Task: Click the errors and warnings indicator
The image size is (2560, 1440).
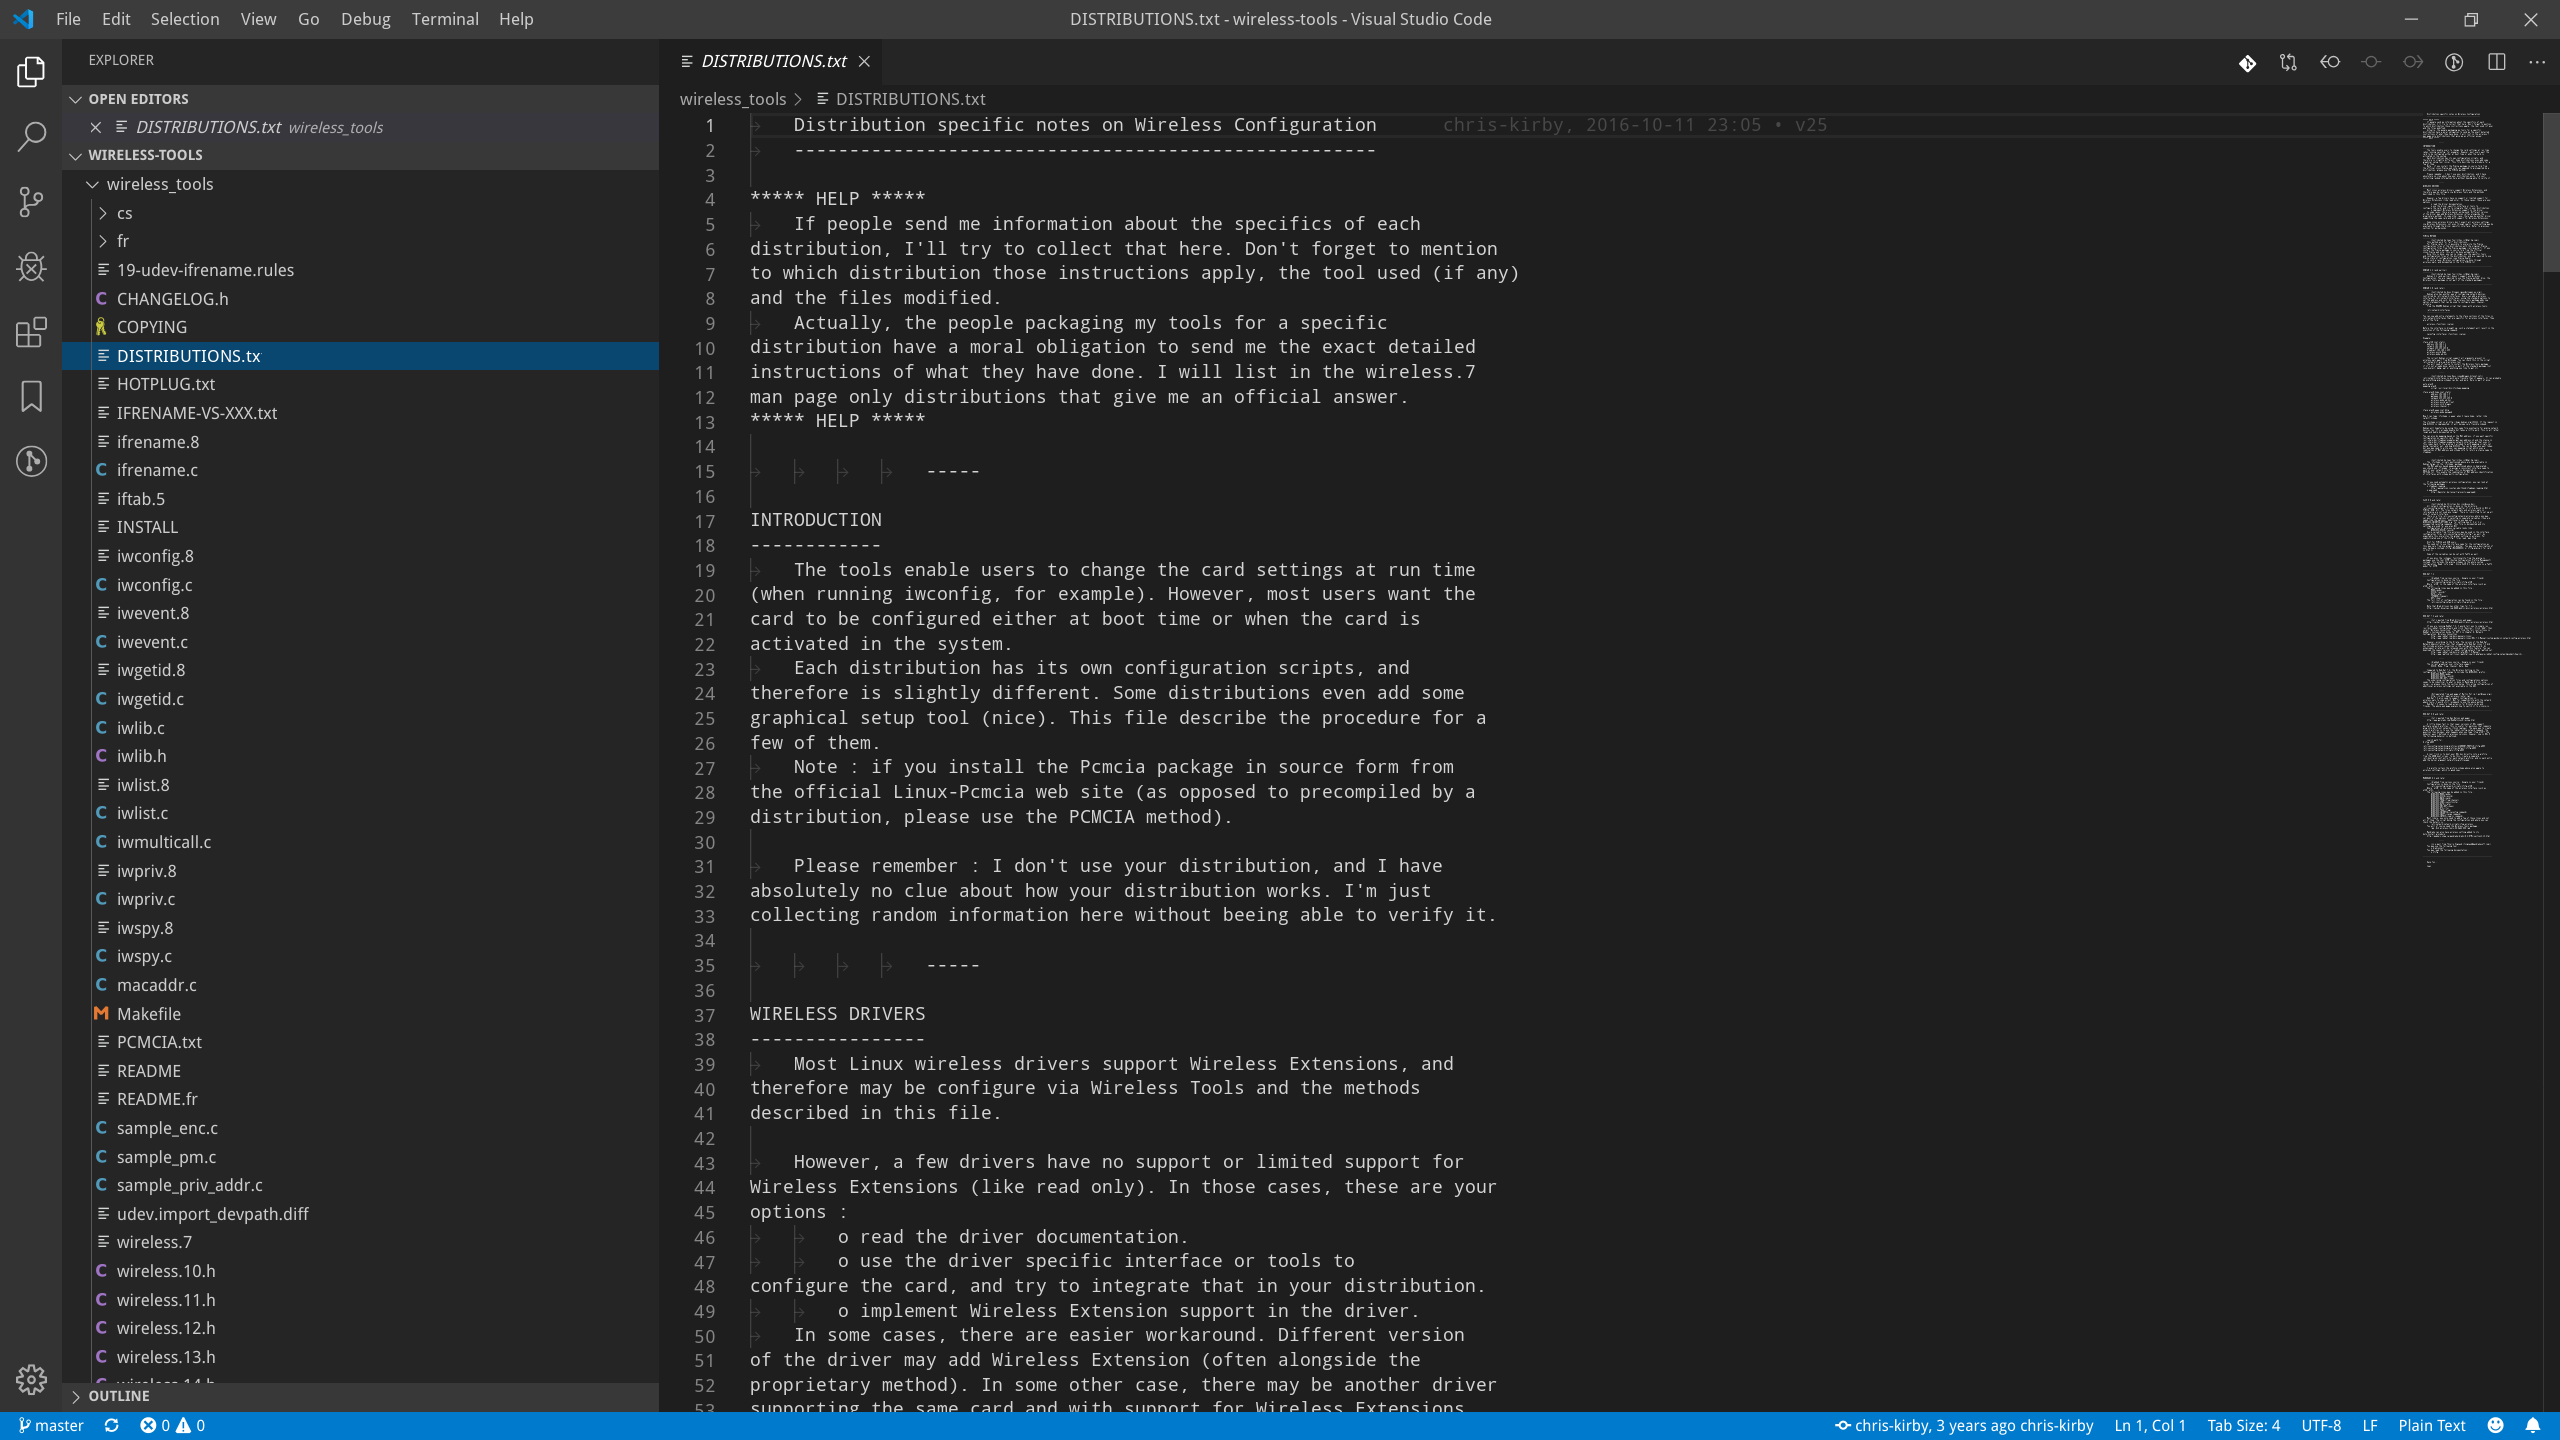Action: [172, 1425]
